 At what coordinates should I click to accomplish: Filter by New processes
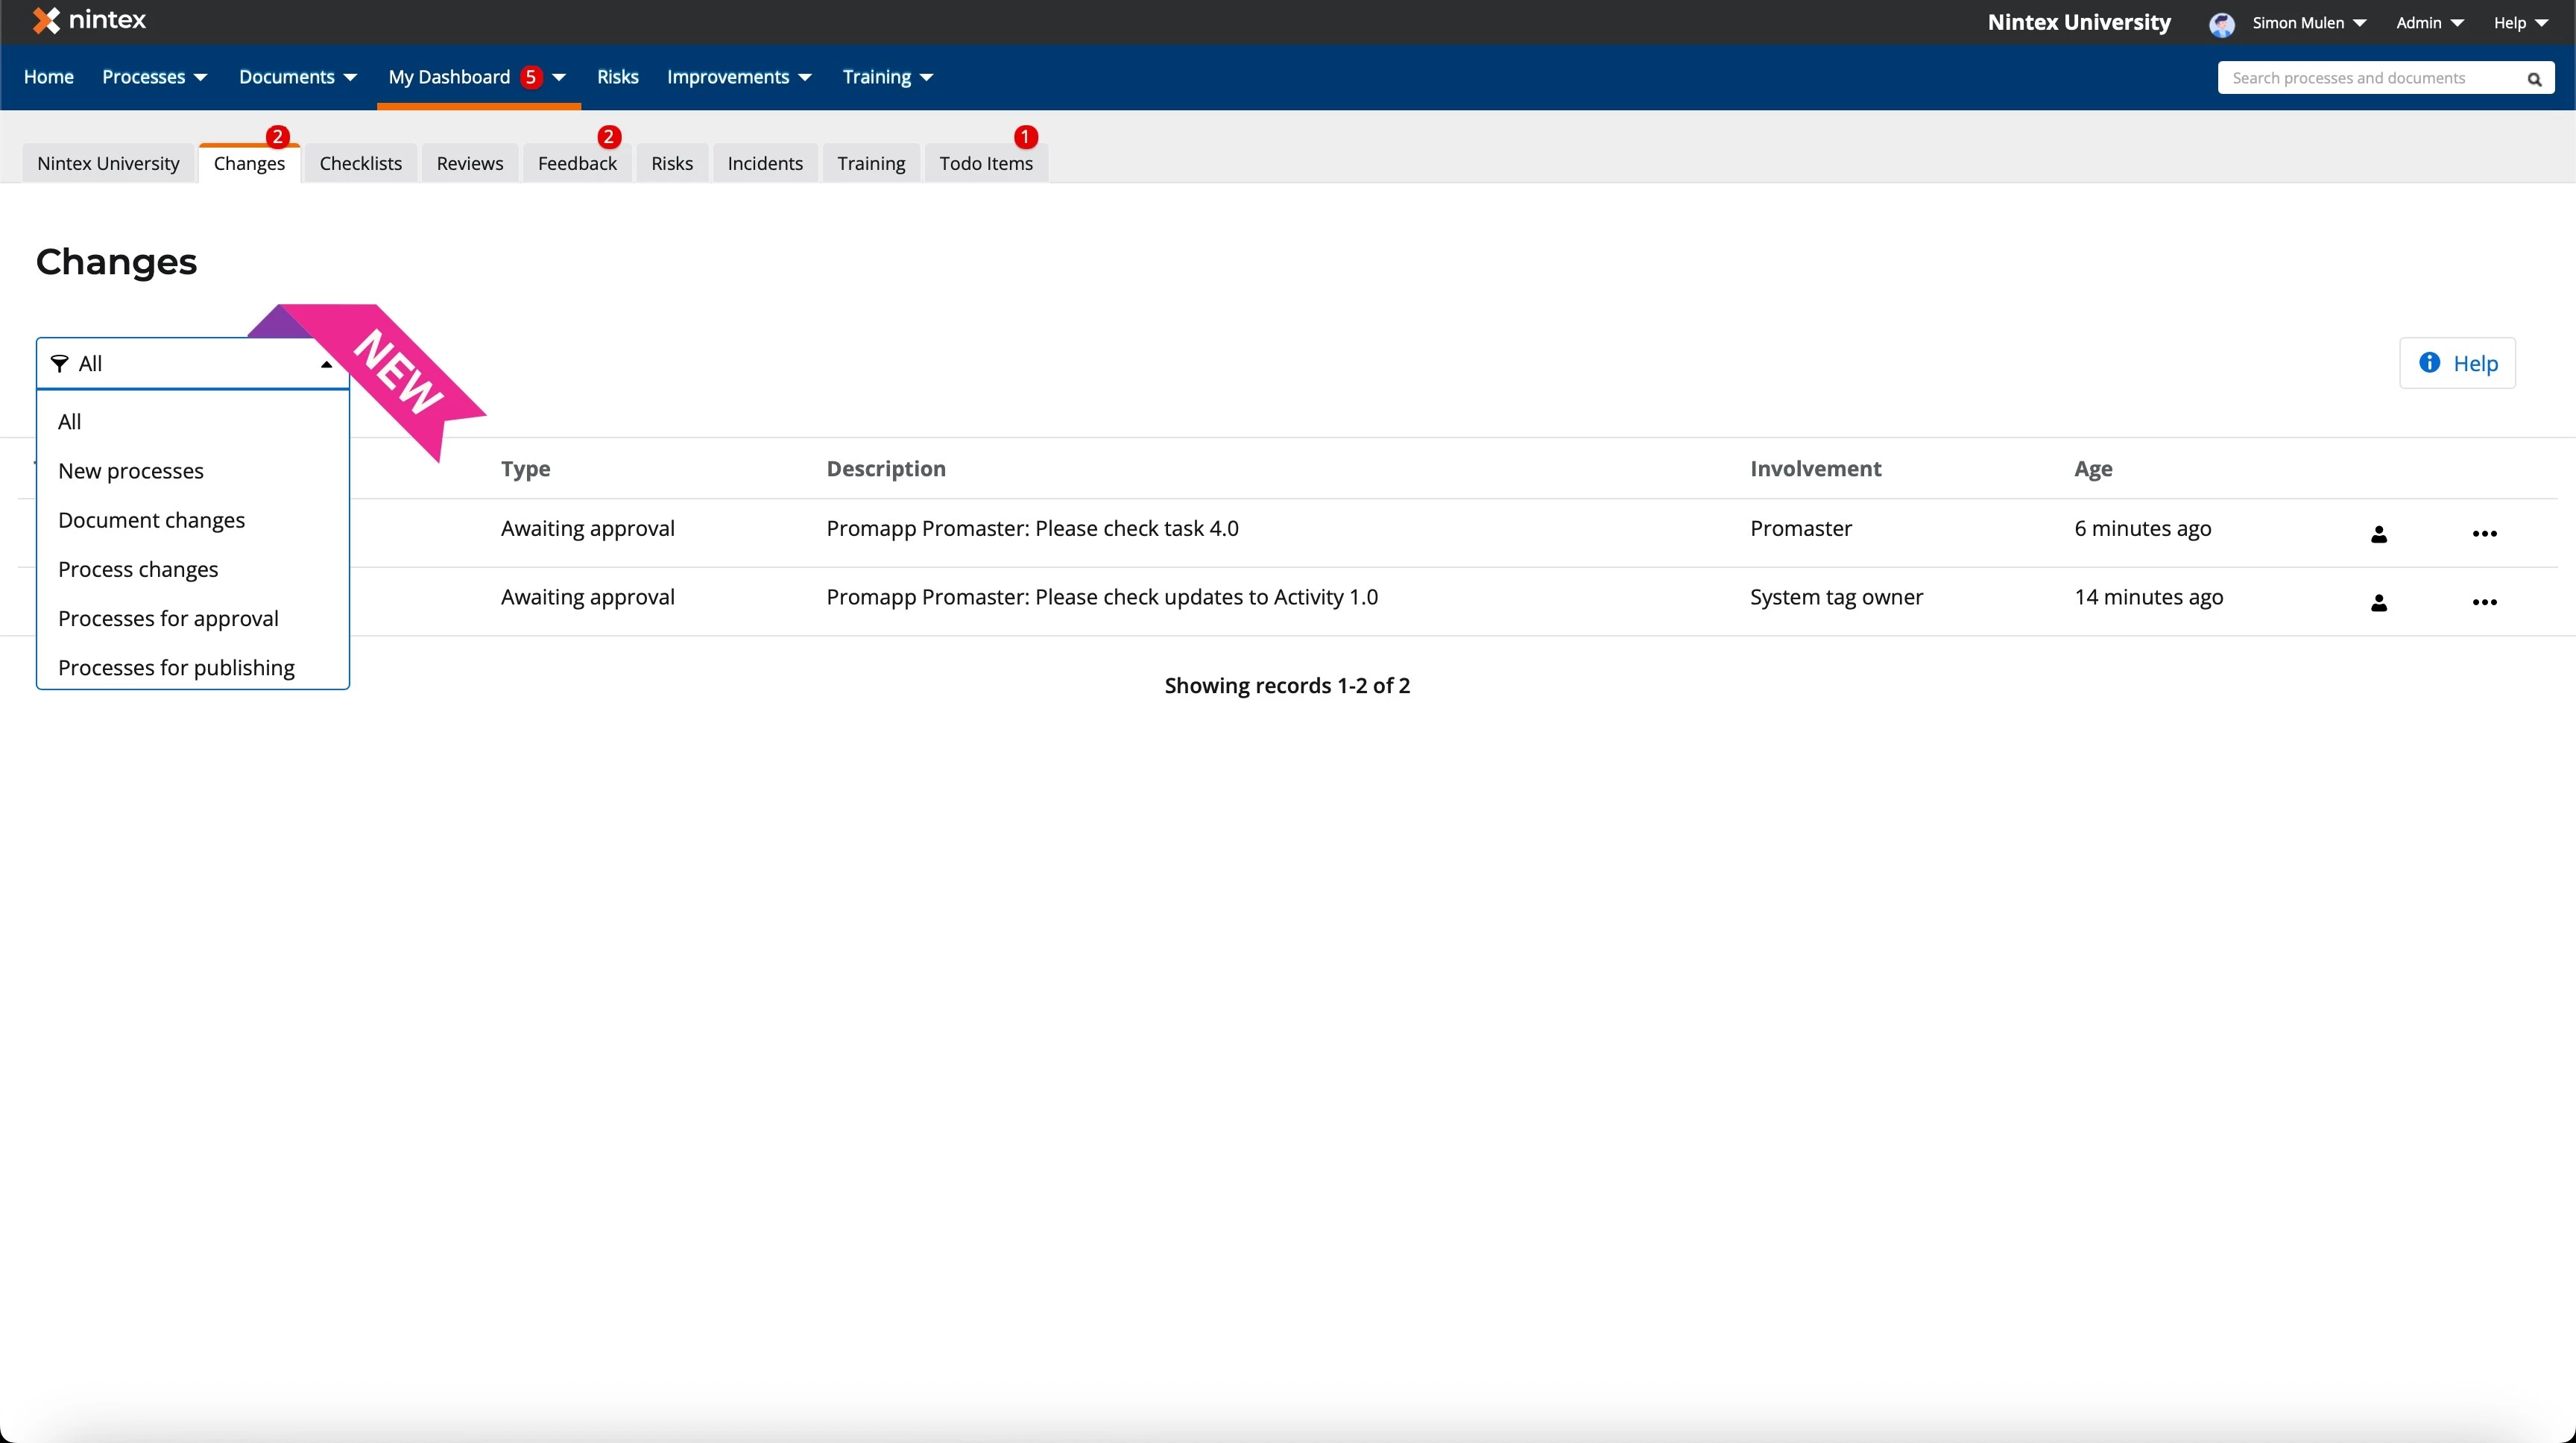[192, 471]
